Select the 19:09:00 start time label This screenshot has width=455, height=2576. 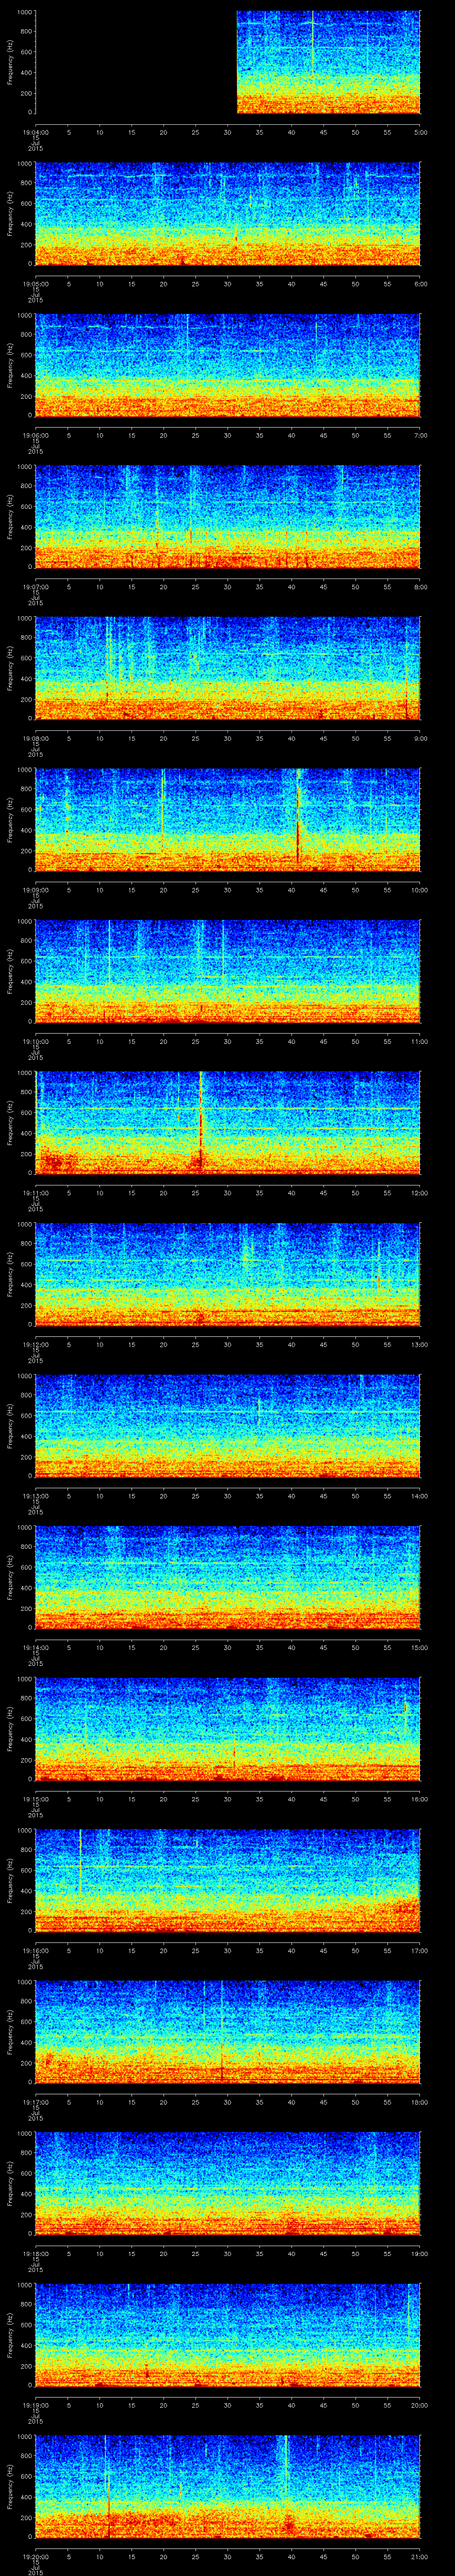coord(35,890)
